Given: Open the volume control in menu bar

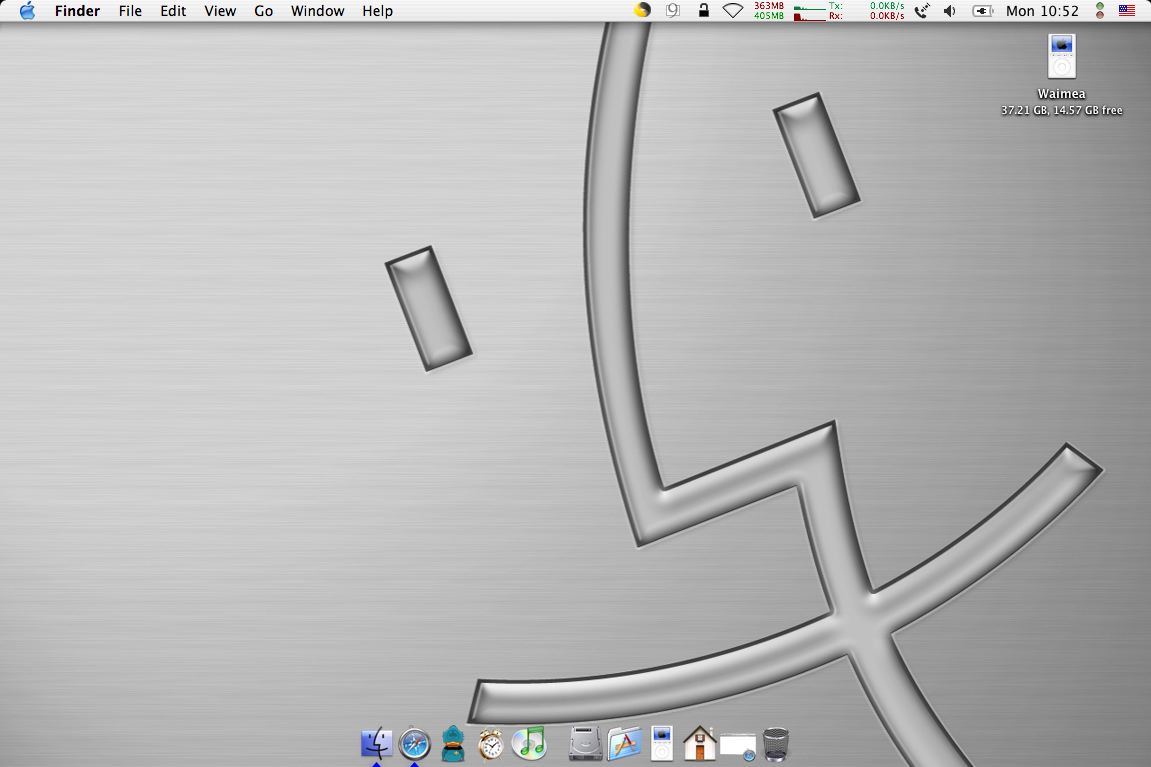Looking at the screenshot, I should point(949,11).
